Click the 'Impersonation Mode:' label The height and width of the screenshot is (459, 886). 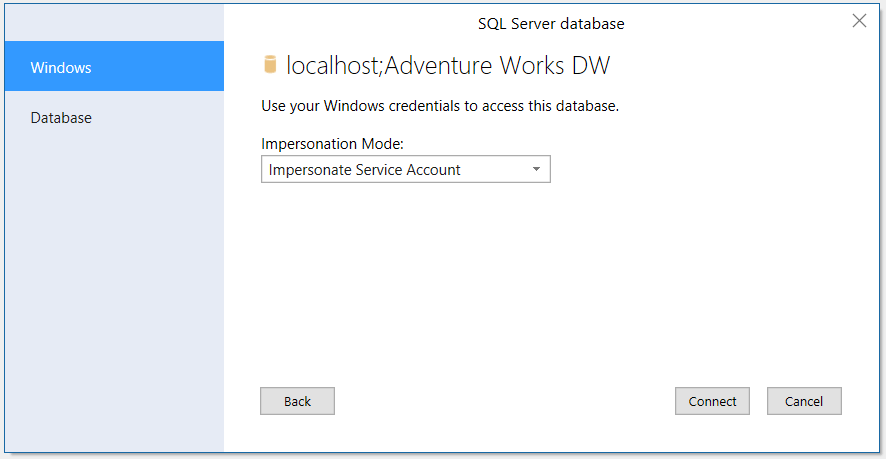pos(333,144)
